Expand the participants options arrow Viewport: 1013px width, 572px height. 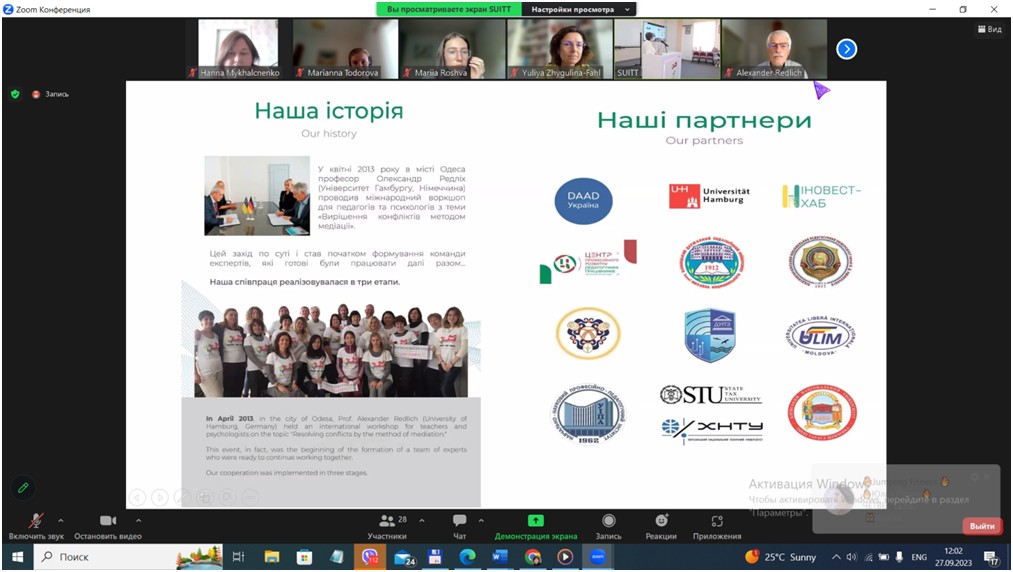pos(422,520)
